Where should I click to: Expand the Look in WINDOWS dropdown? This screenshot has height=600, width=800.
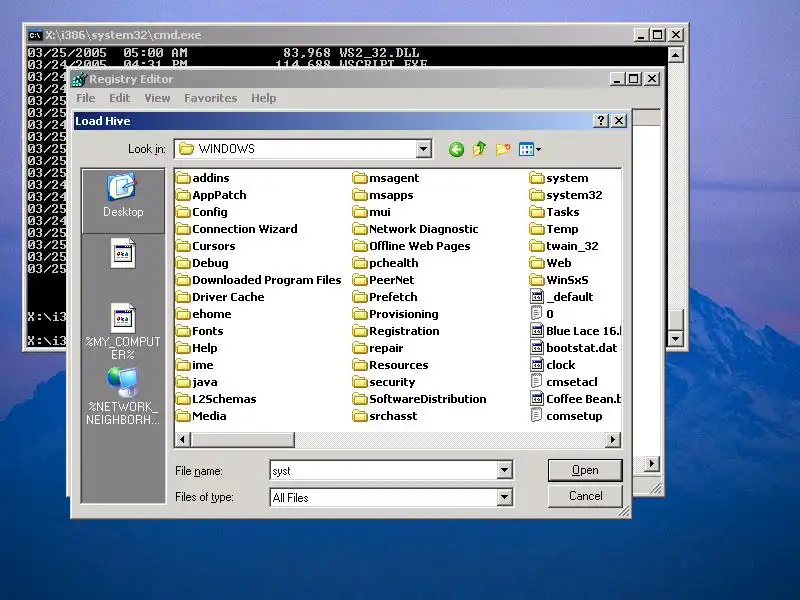(423, 149)
